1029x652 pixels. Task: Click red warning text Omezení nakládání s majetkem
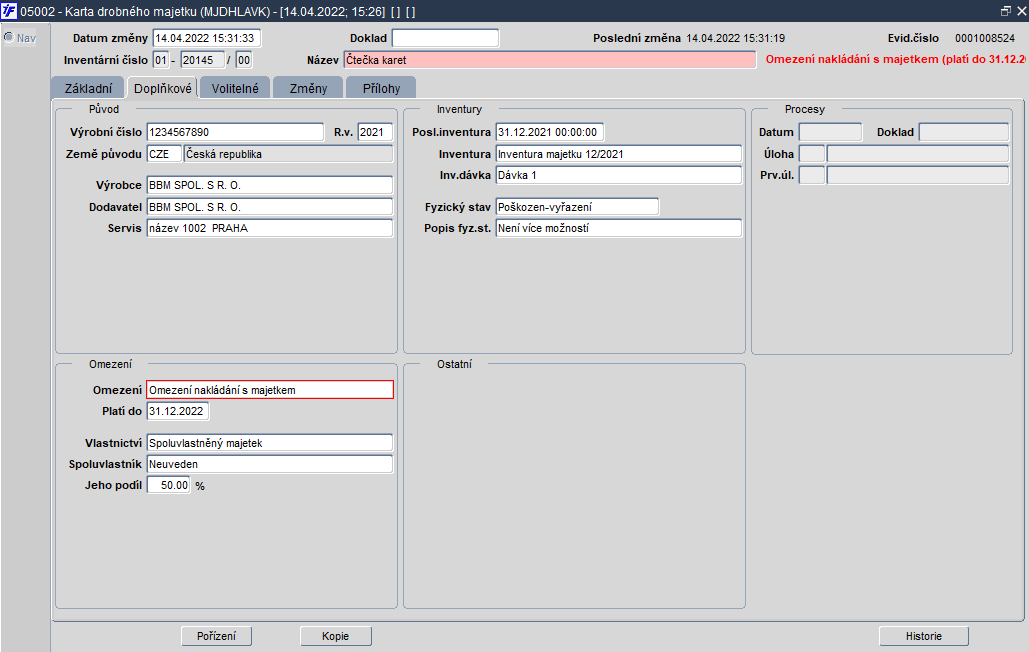896,59
